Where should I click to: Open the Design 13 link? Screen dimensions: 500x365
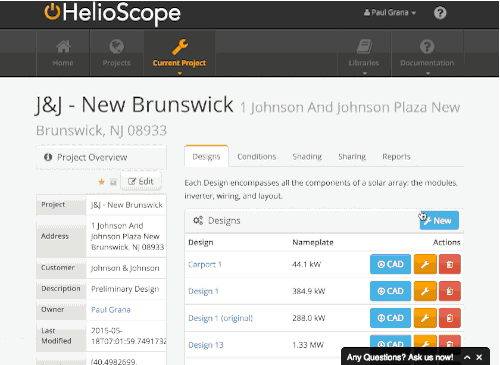(206, 345)
